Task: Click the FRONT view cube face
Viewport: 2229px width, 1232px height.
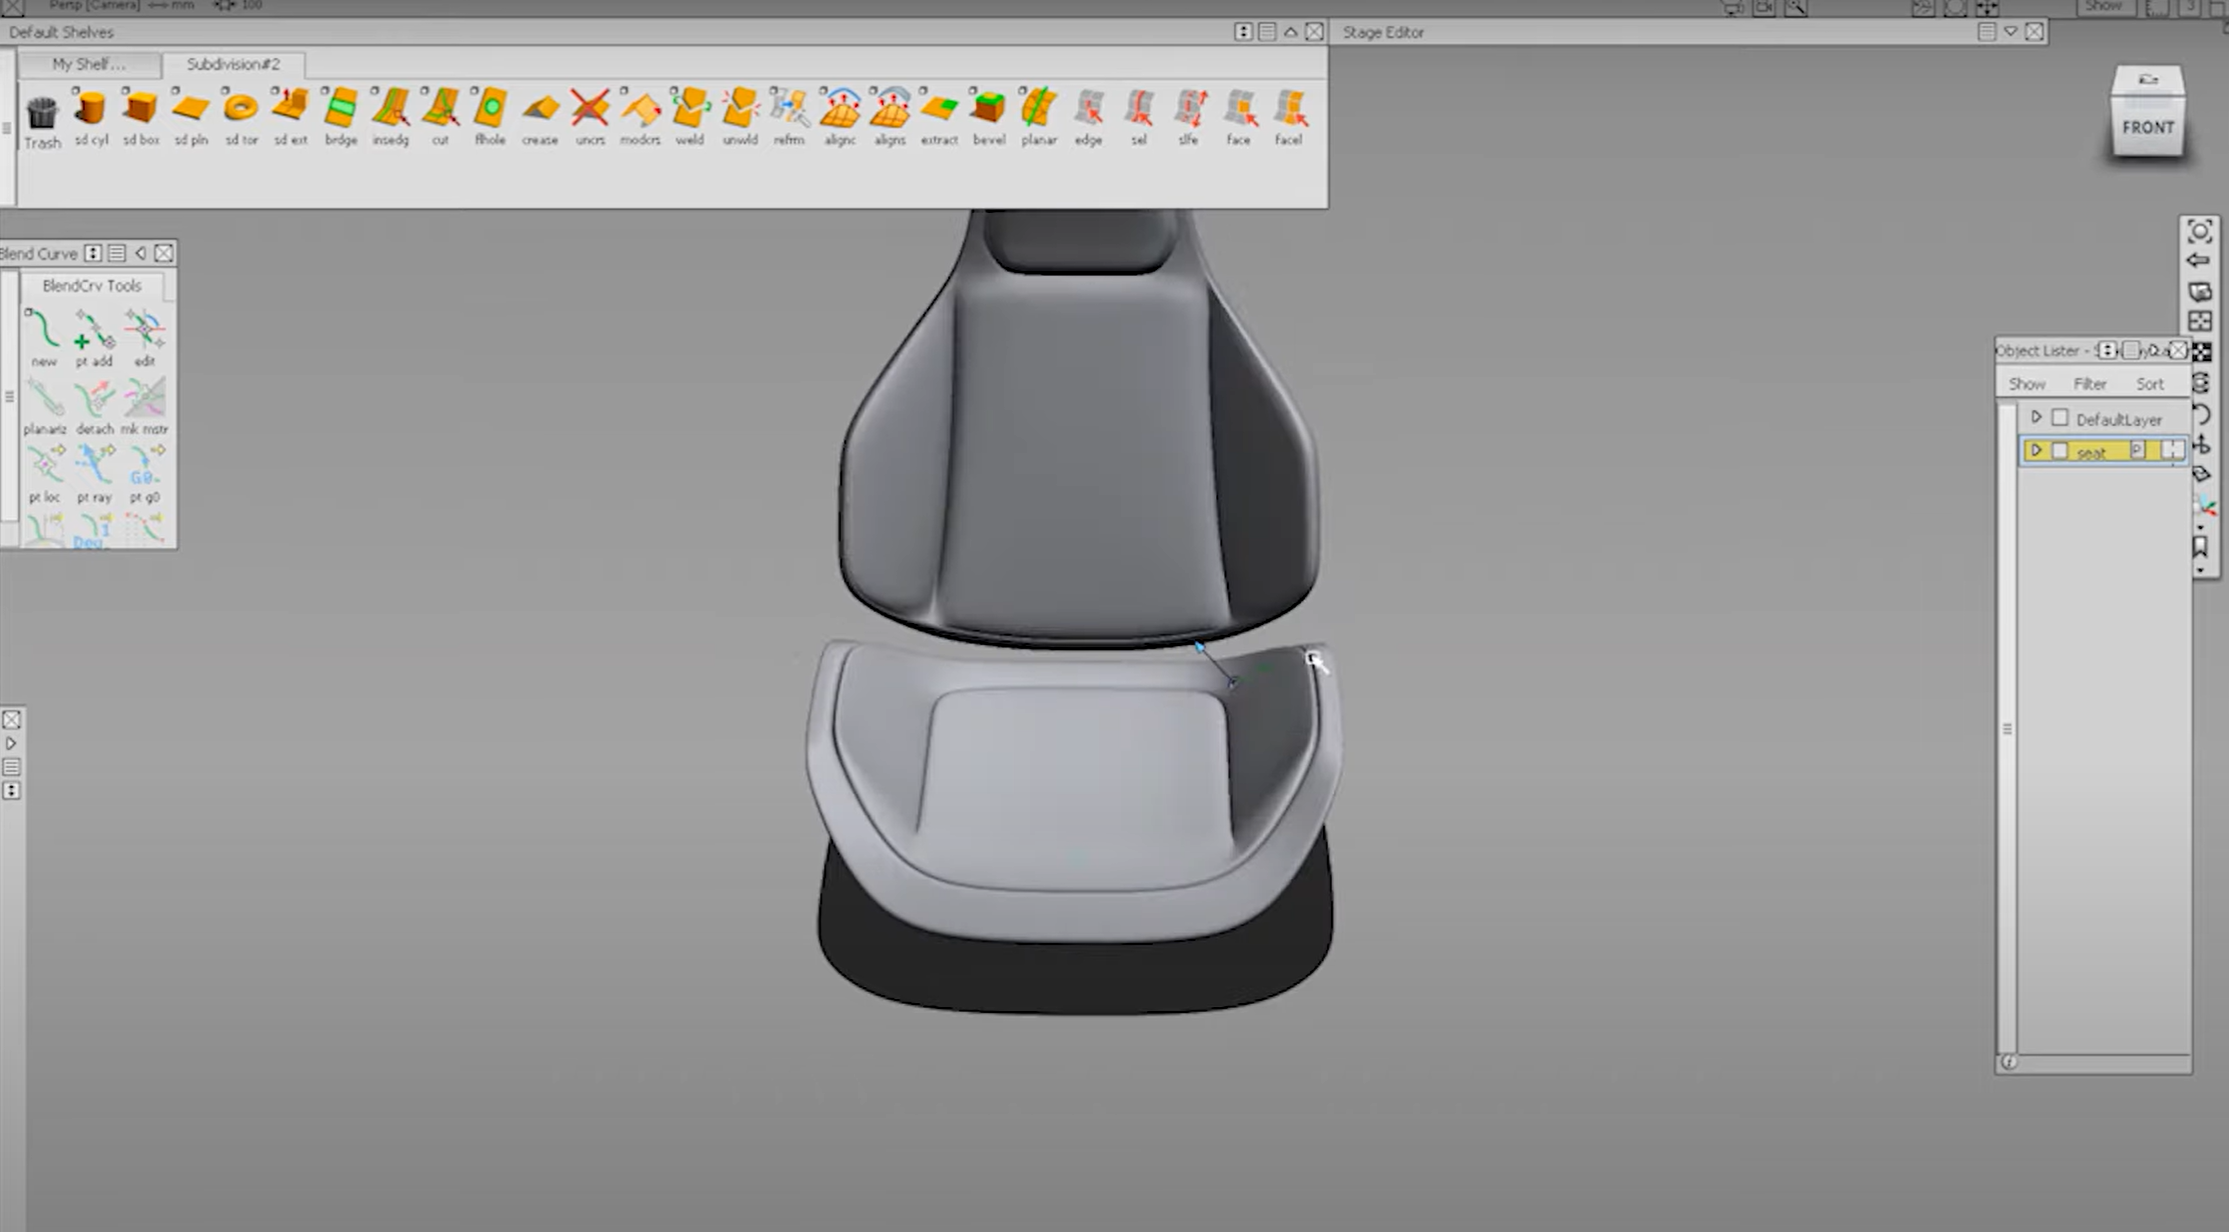Action: point(2148,127)
